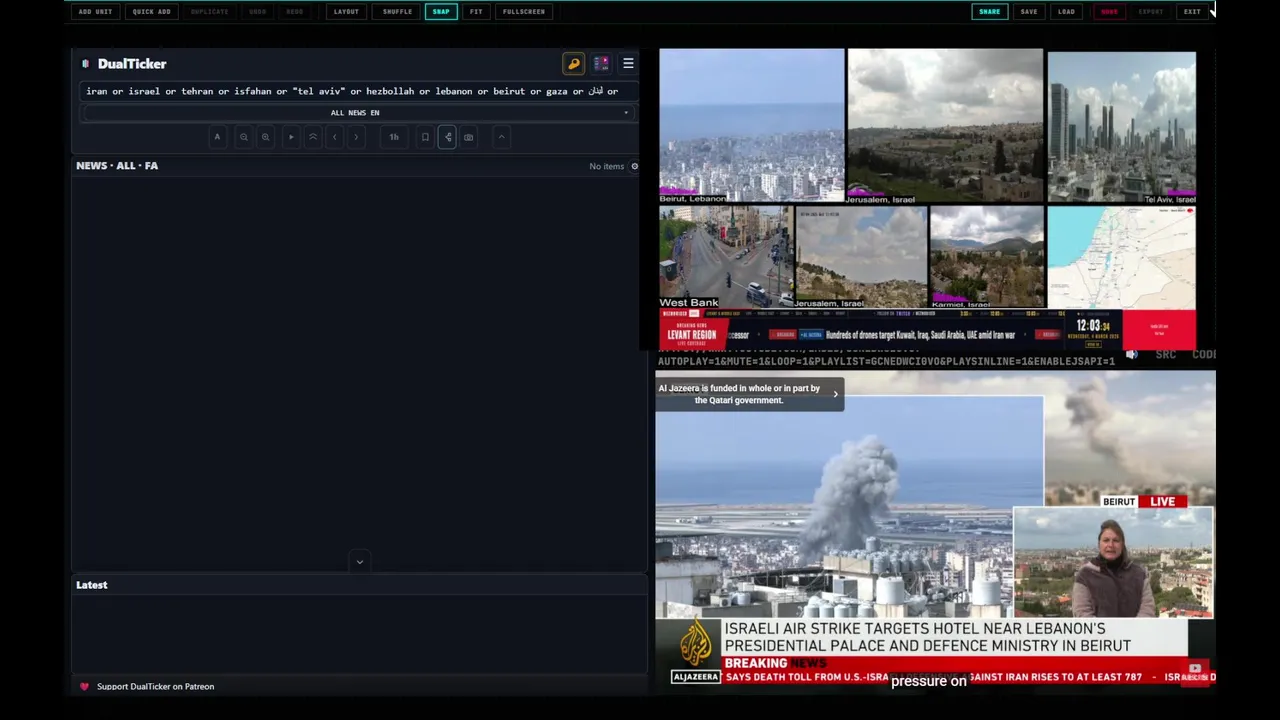Open the news feed settings gear
Viewport: 1280px width, 720px height.
coord(634,166)
